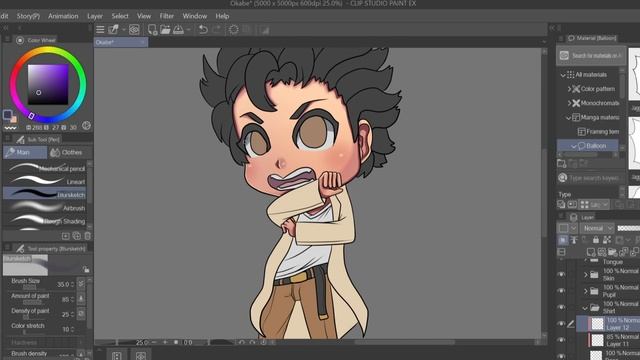This screenshot has height=360, width=640.
Task: Open the Animation menu
Action: [63, 16]
